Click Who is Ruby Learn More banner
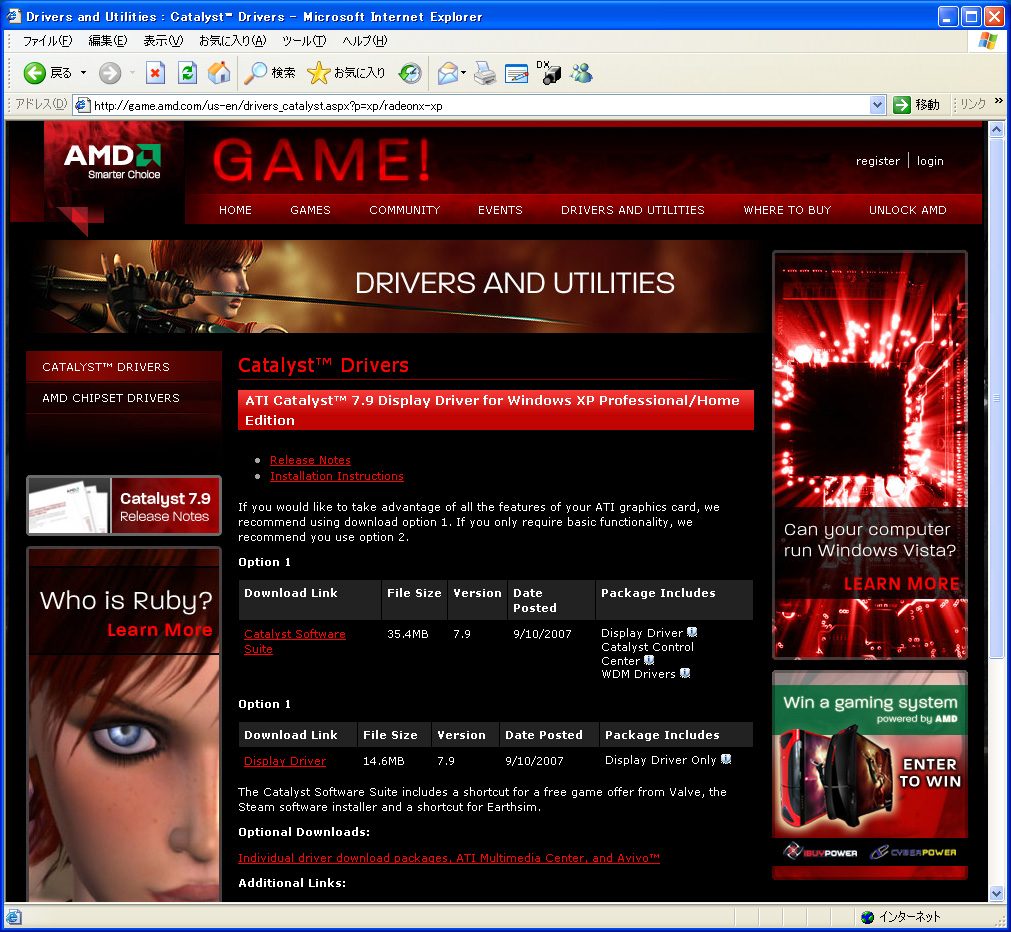1011x932 pixels. (x=124, y=724)
